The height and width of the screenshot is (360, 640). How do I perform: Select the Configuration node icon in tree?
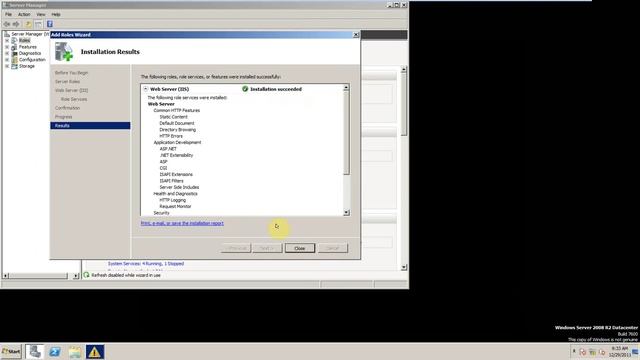click(14, 60)
